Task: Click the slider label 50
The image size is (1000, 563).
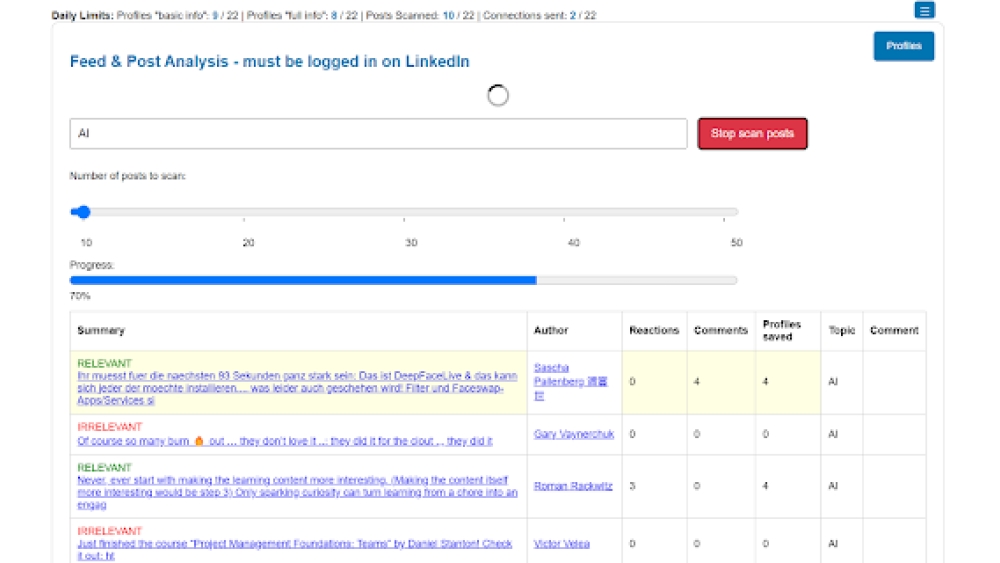Action: coord(737,243)
